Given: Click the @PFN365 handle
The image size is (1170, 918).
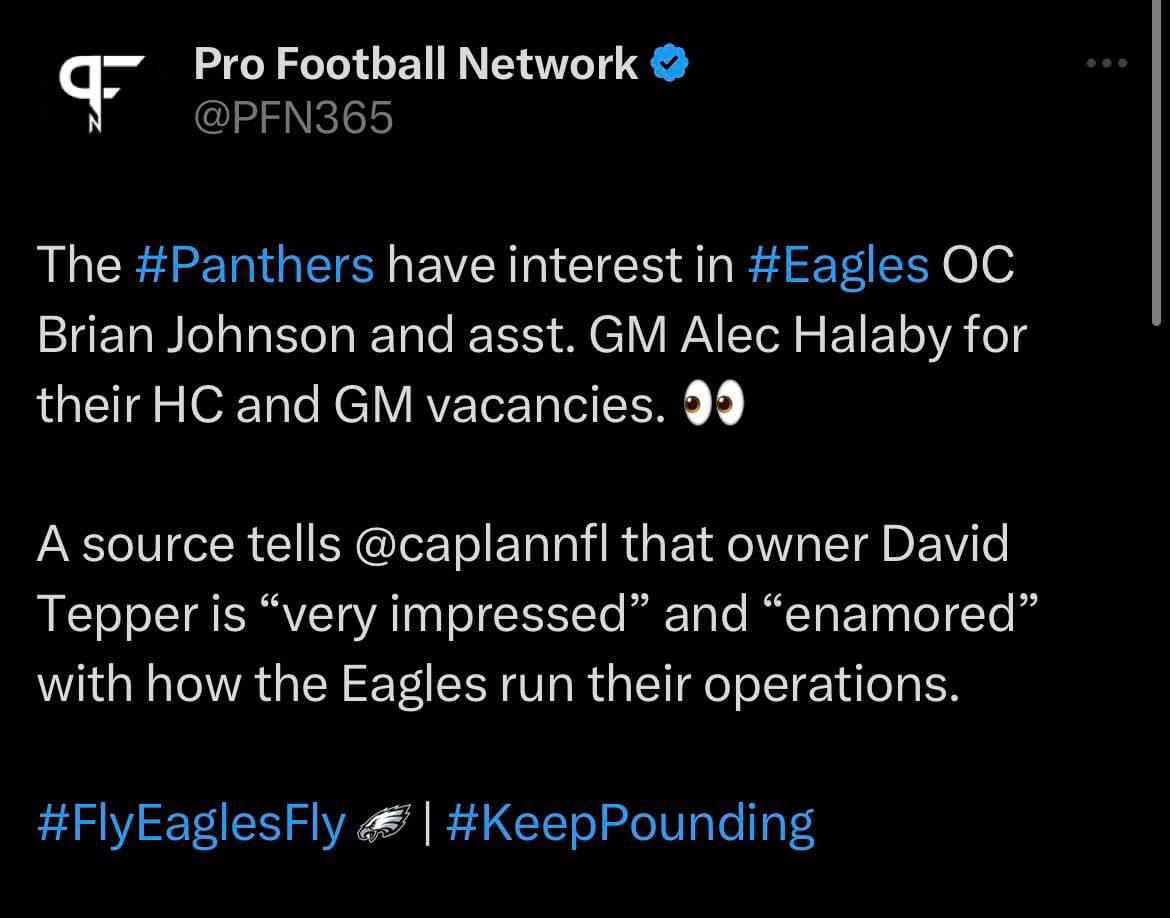Looking at the screenshot, I should (x=294, y=119).
